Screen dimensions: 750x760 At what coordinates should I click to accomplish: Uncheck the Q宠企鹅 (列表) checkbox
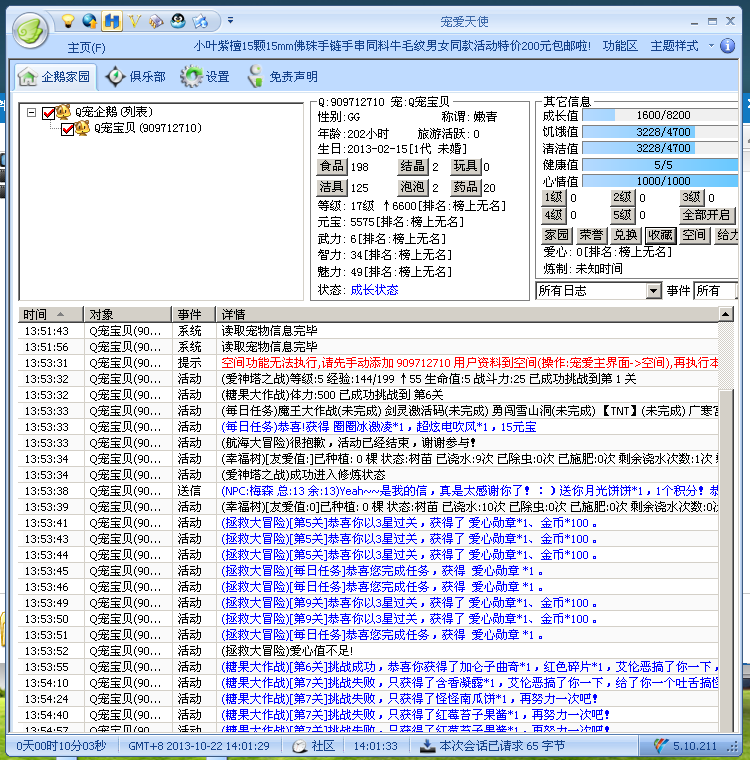coord(48,113)
